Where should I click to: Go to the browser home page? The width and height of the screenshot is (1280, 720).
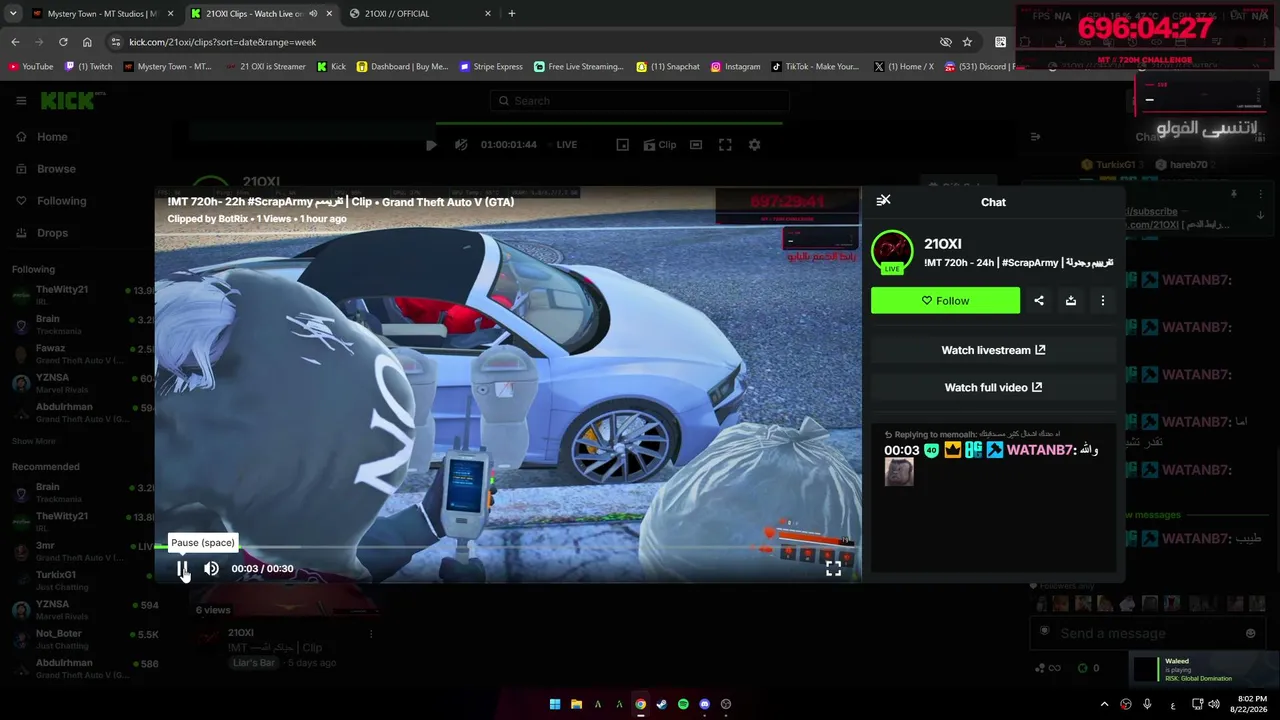click(x=87, y=42)
